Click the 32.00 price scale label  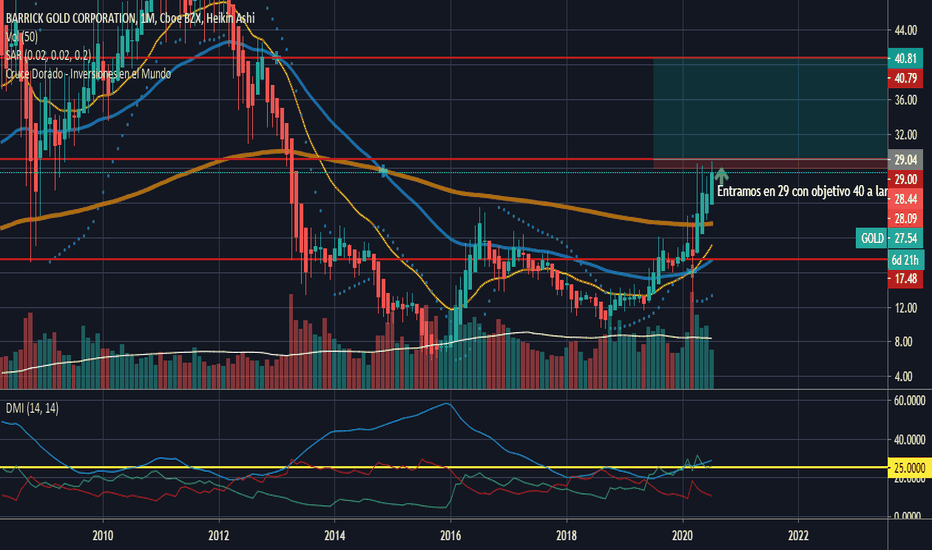click(x=905, y=134)
